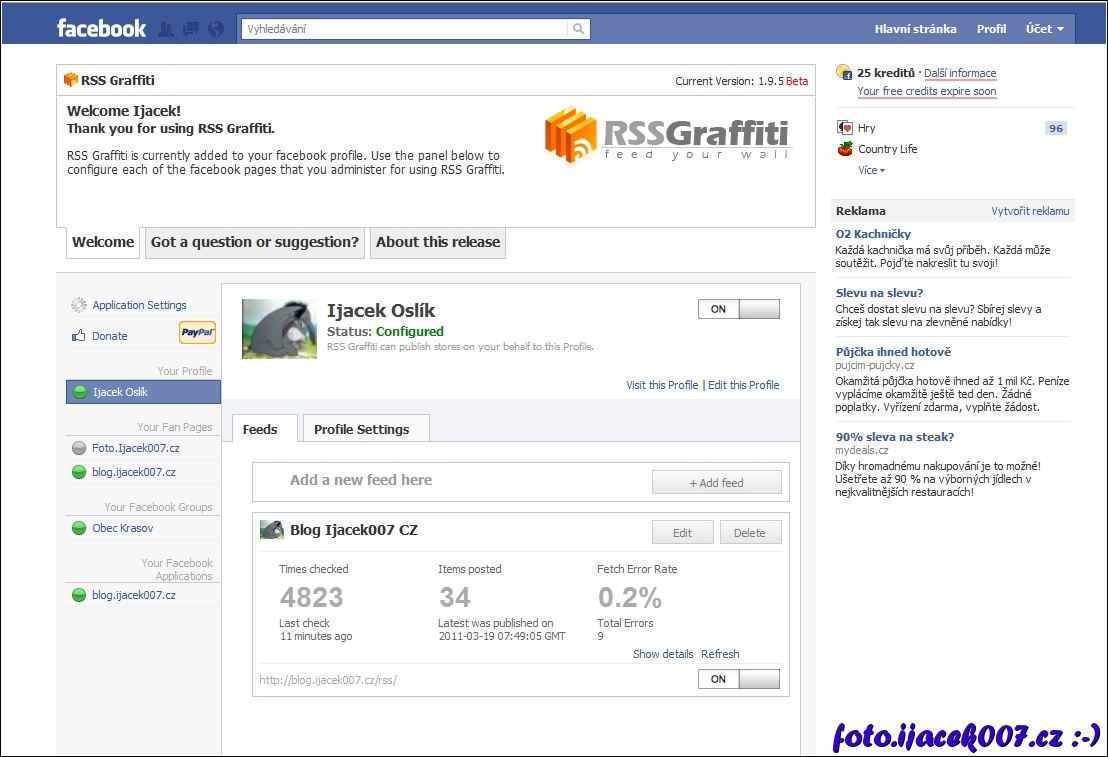Open the About this release tab
The image size is (1108, 757).
click(x=437, y=242)
